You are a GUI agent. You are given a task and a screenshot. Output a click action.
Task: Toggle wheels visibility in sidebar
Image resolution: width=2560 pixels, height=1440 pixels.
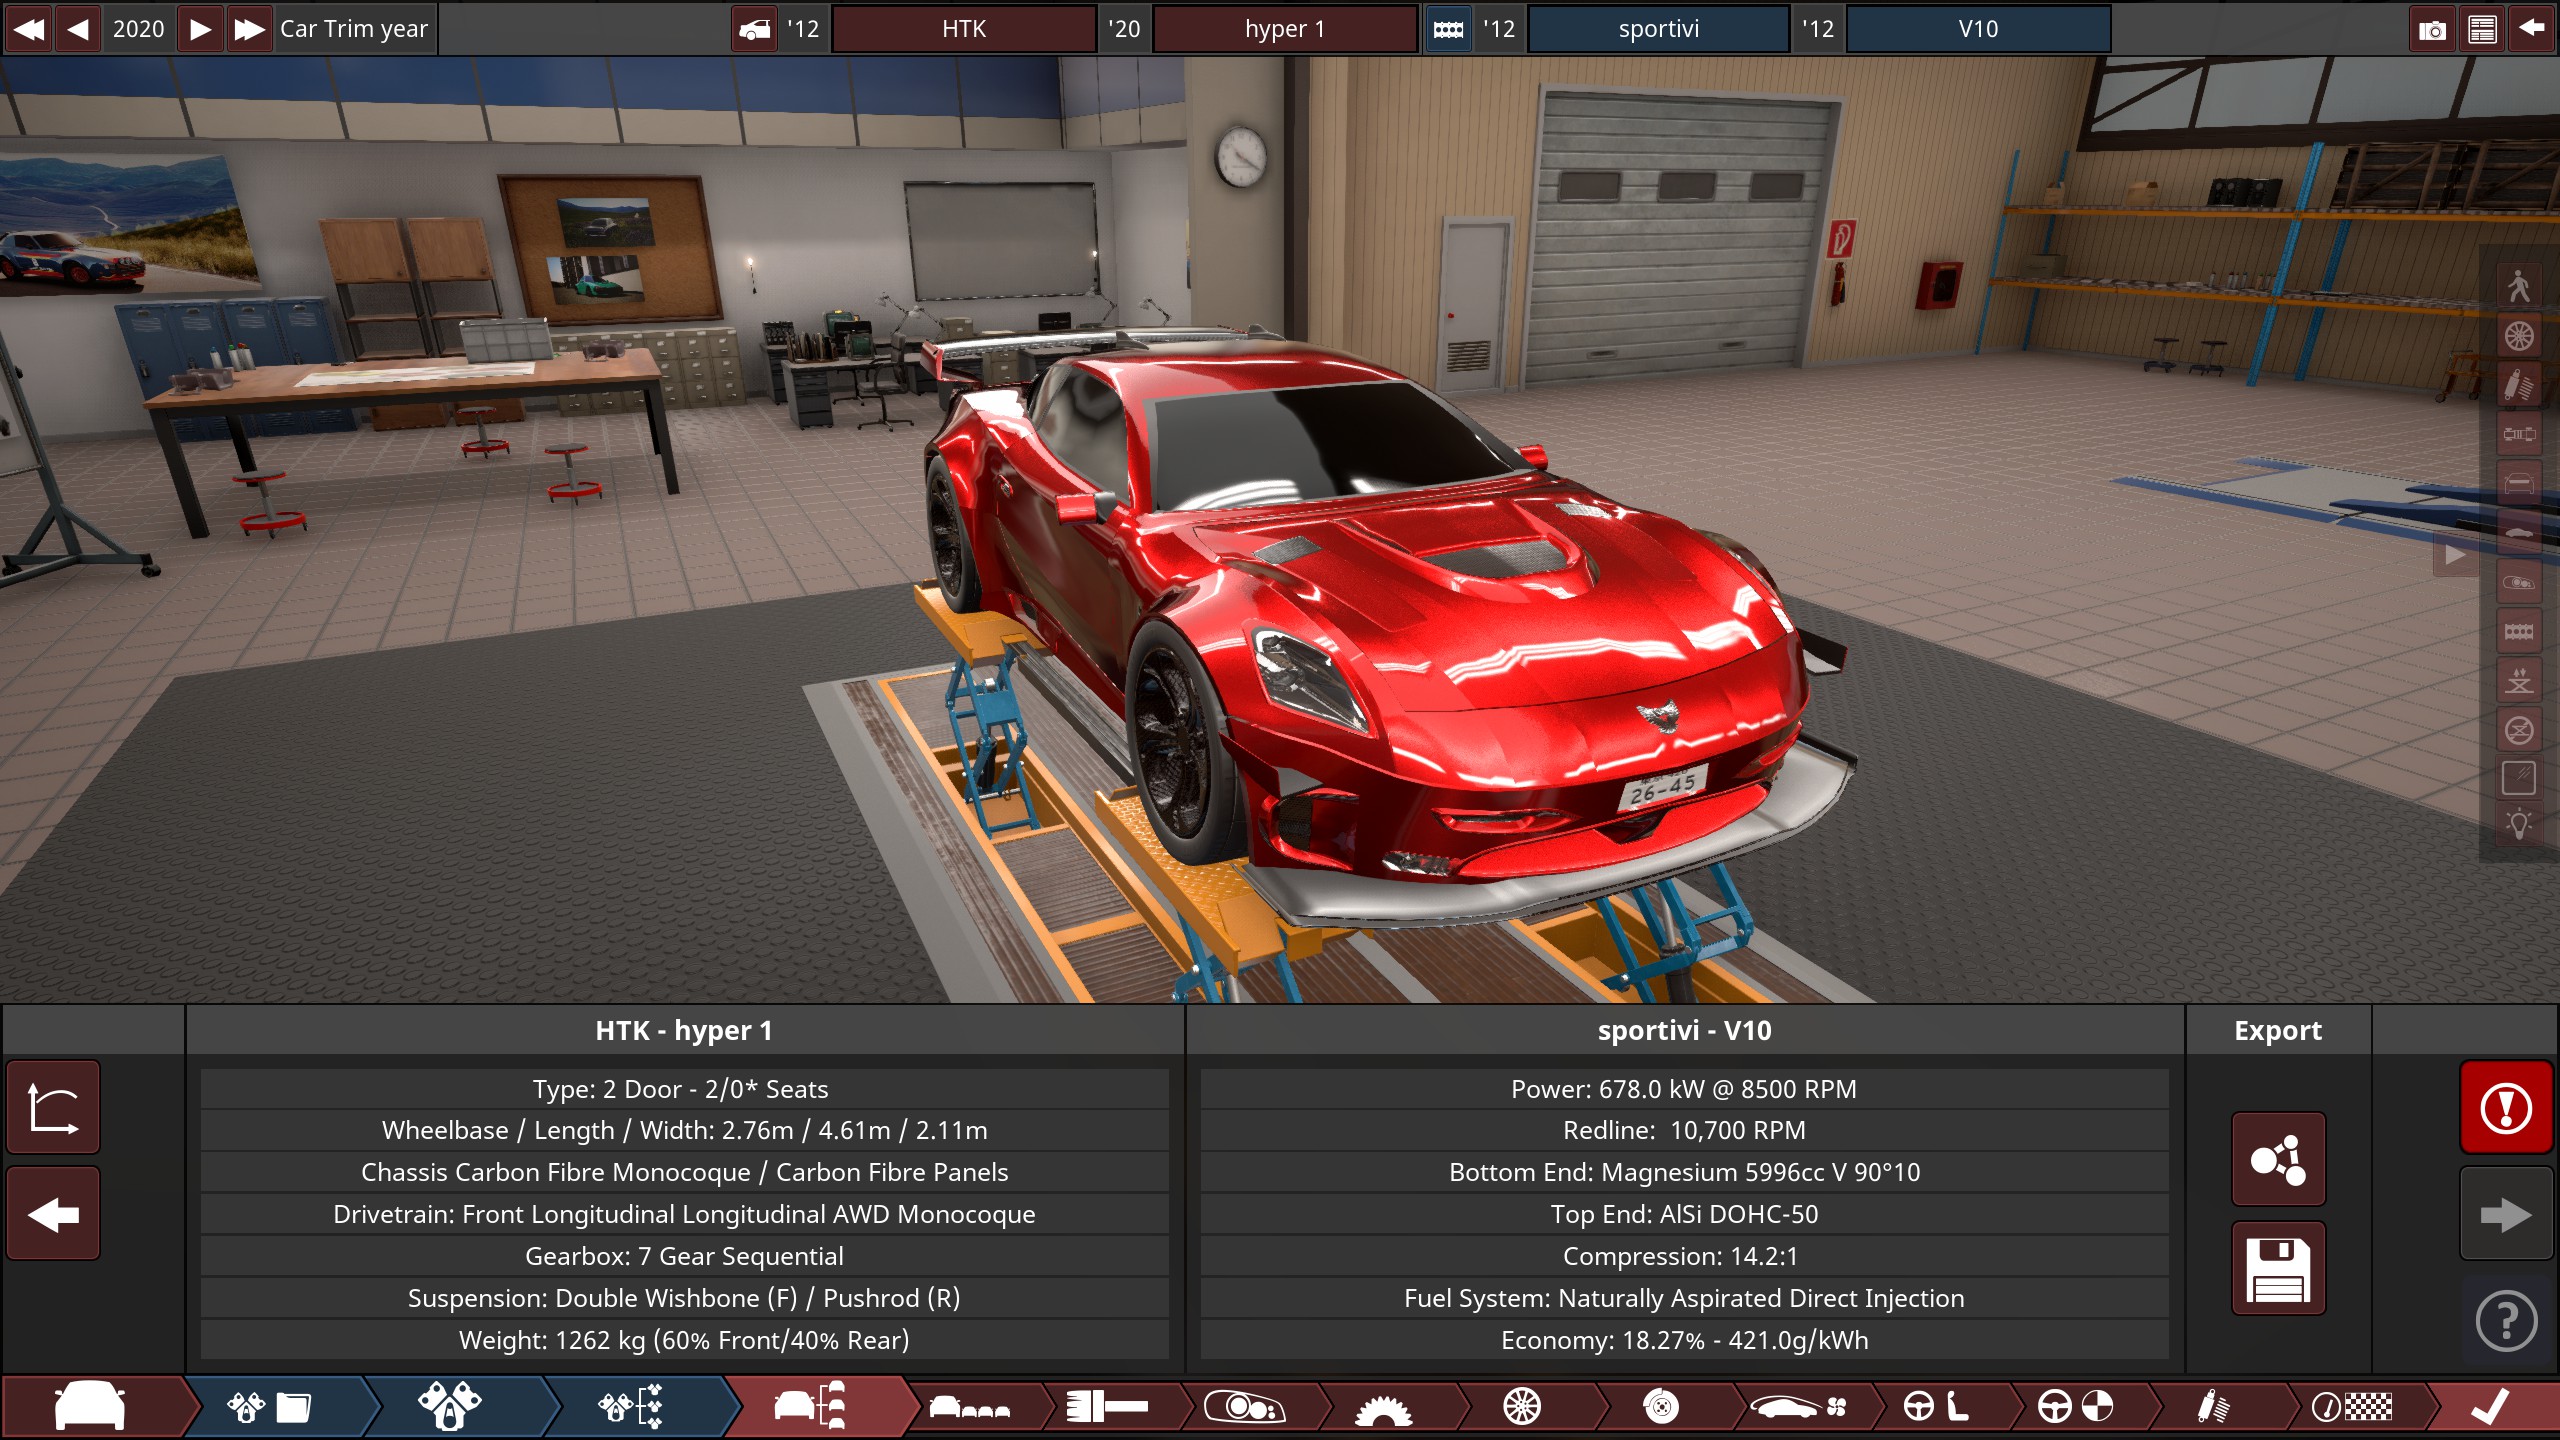[2518, 336]
